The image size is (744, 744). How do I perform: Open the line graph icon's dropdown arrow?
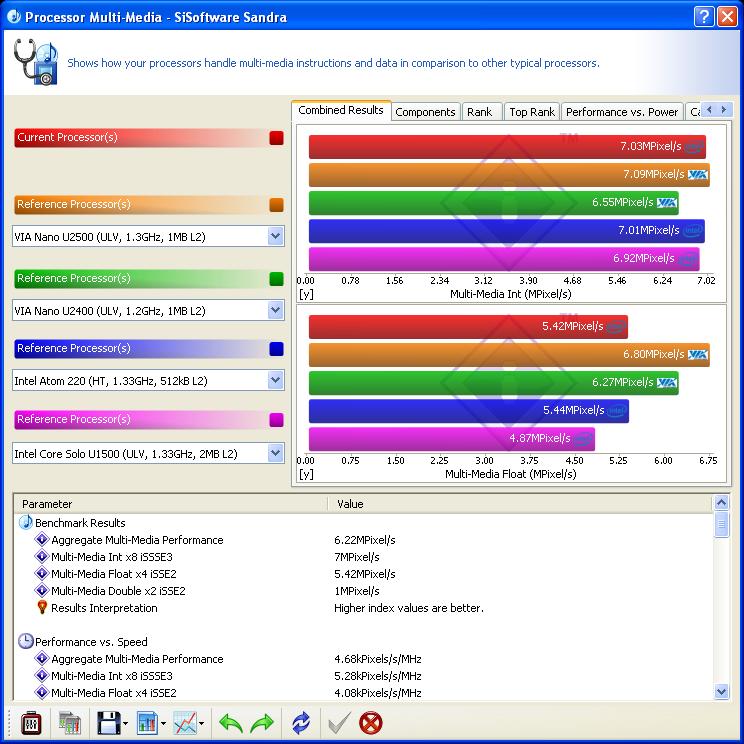point(202,724)
